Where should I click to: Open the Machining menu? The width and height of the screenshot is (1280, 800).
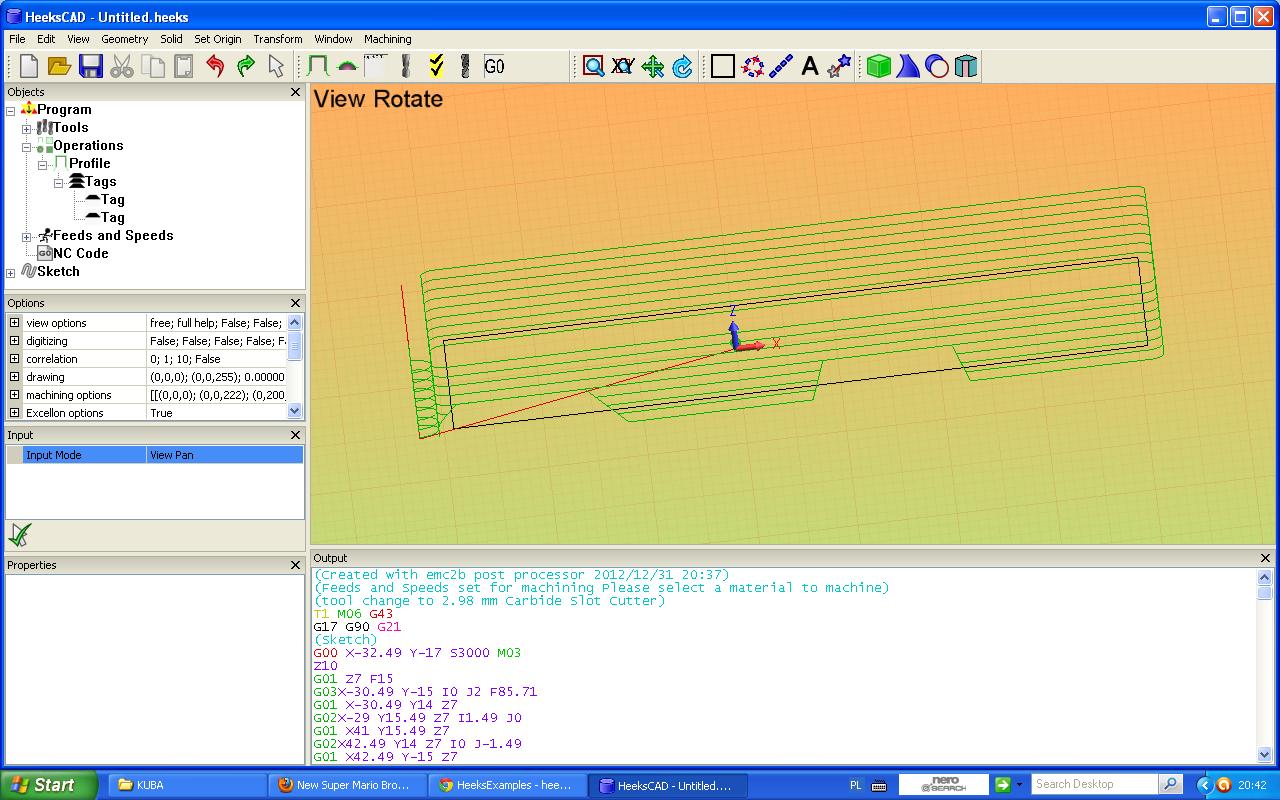point(387,39)
